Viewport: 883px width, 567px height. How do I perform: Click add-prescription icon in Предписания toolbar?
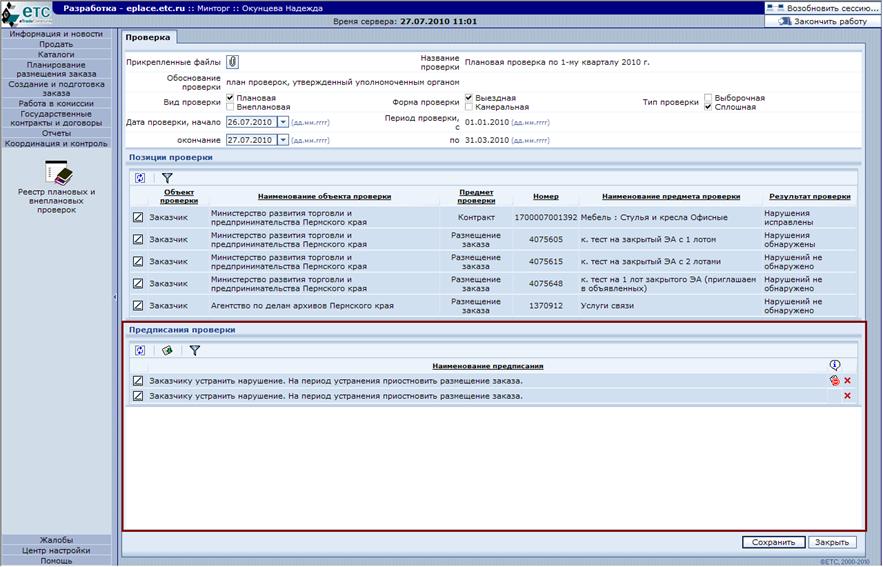(x=167, y=350)
